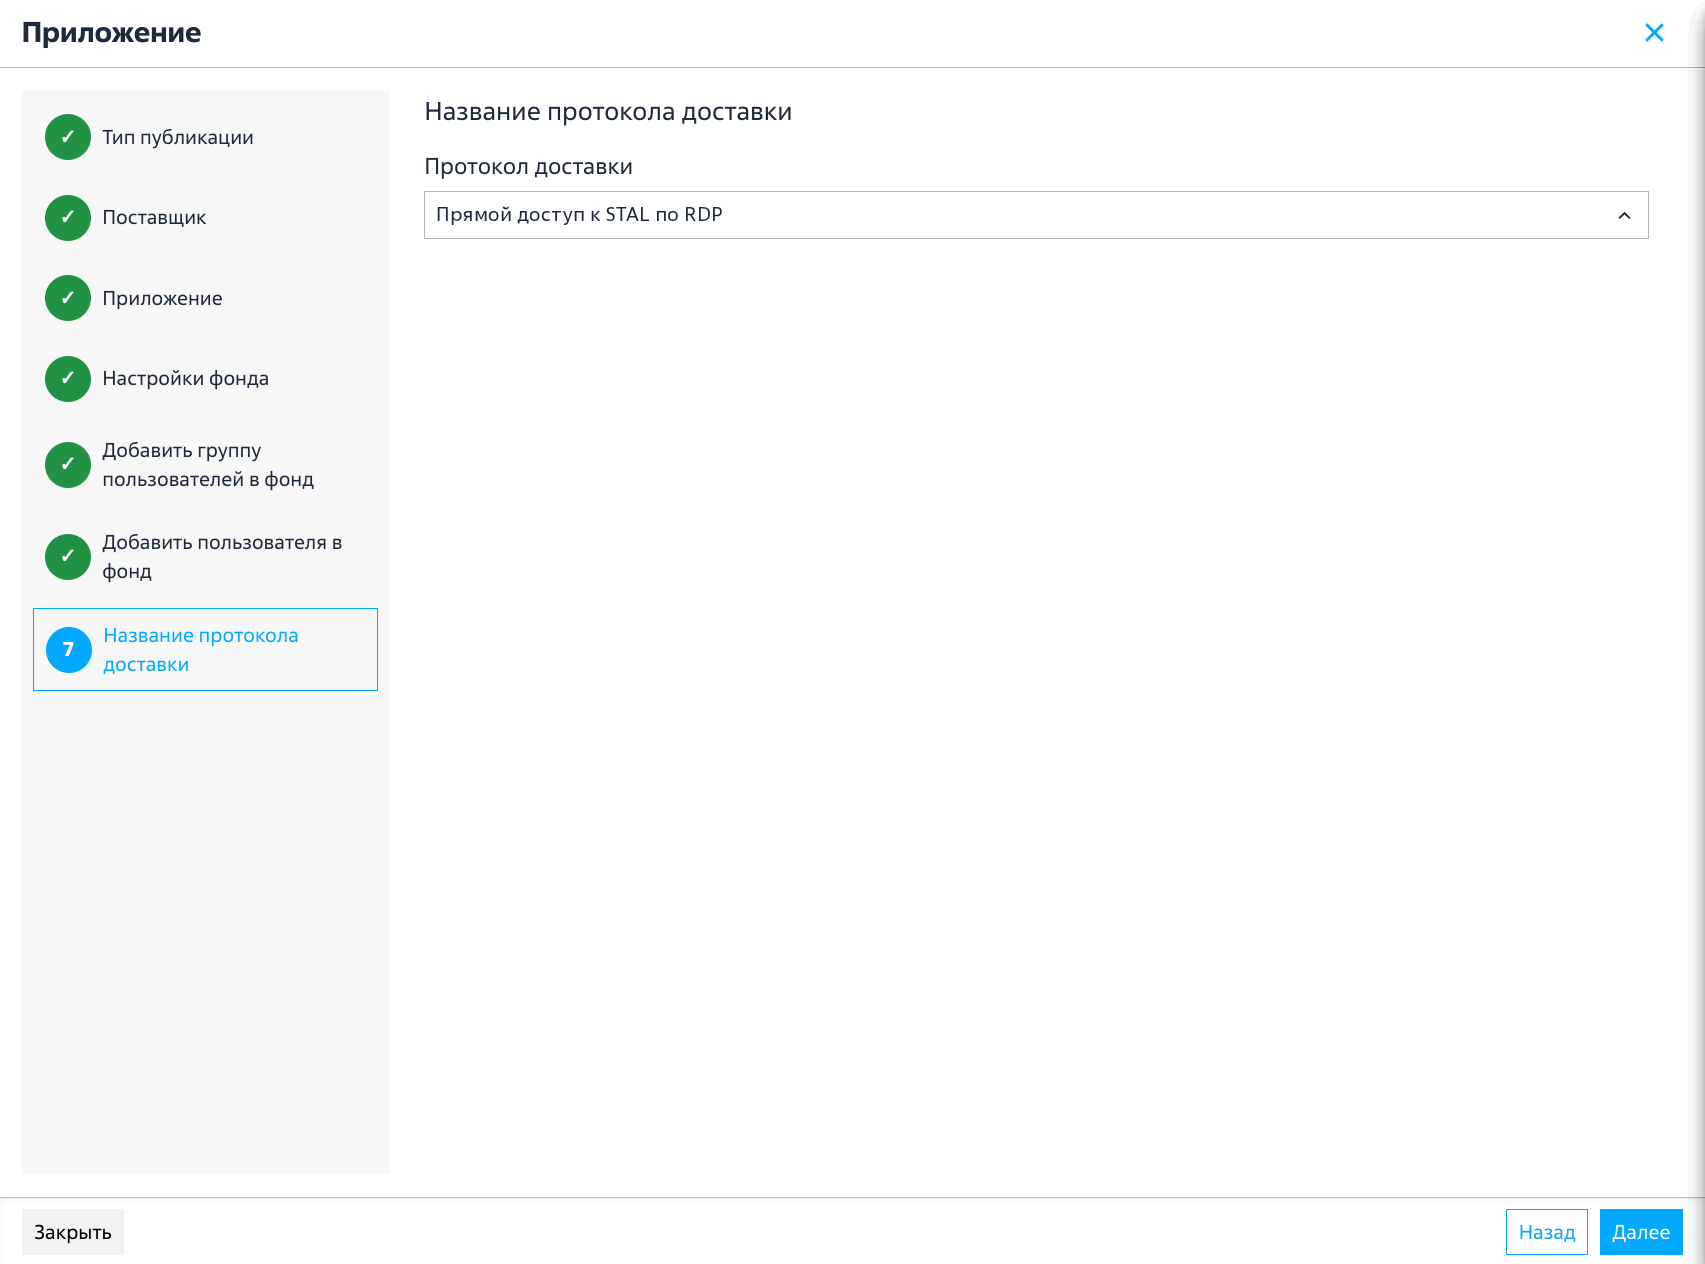This screenshot has width=1705, height=1264.
Task: Click checkmark icon for Добавить пользователя в фонд
Action: (x=68, y=557)
